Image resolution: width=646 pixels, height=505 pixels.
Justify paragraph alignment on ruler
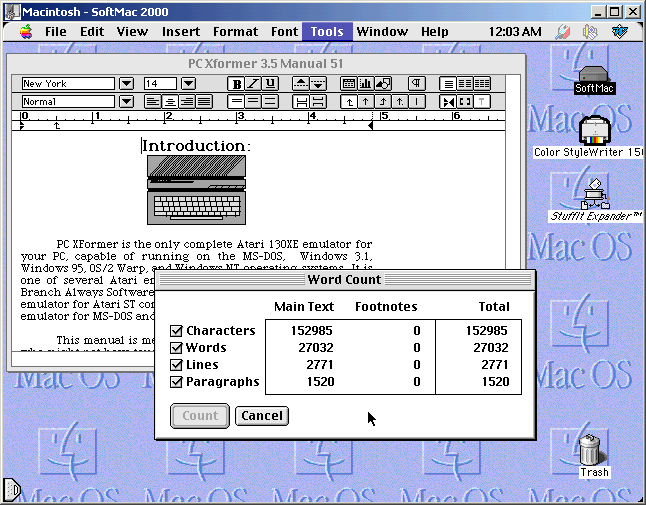click(204, 101)
